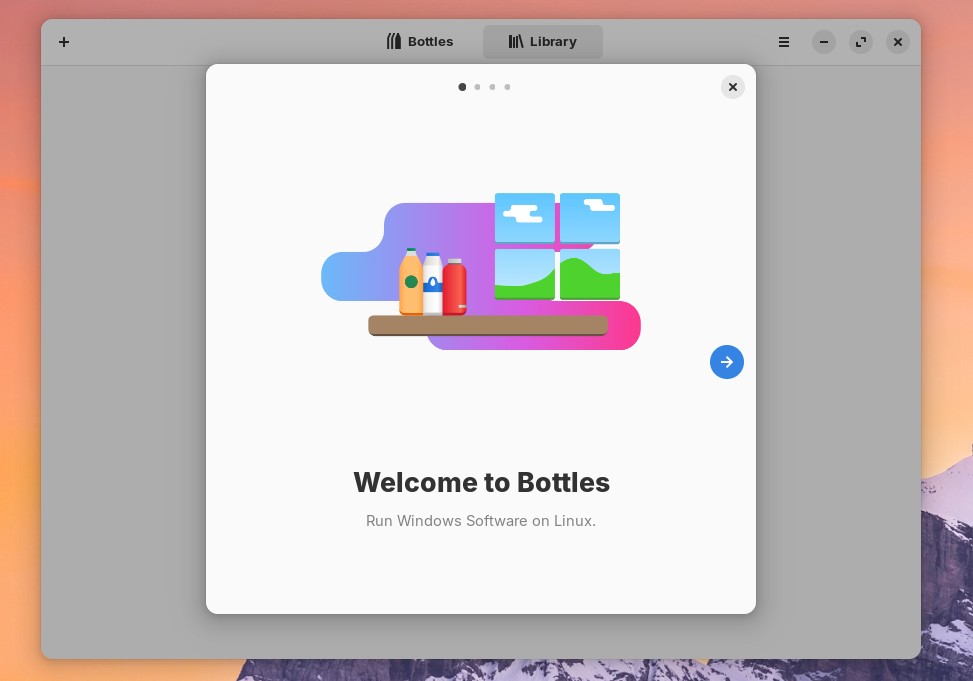Jump to the second carousel page dot
Viewport: 973px width, 681px height.
click(x=477, y=87)
